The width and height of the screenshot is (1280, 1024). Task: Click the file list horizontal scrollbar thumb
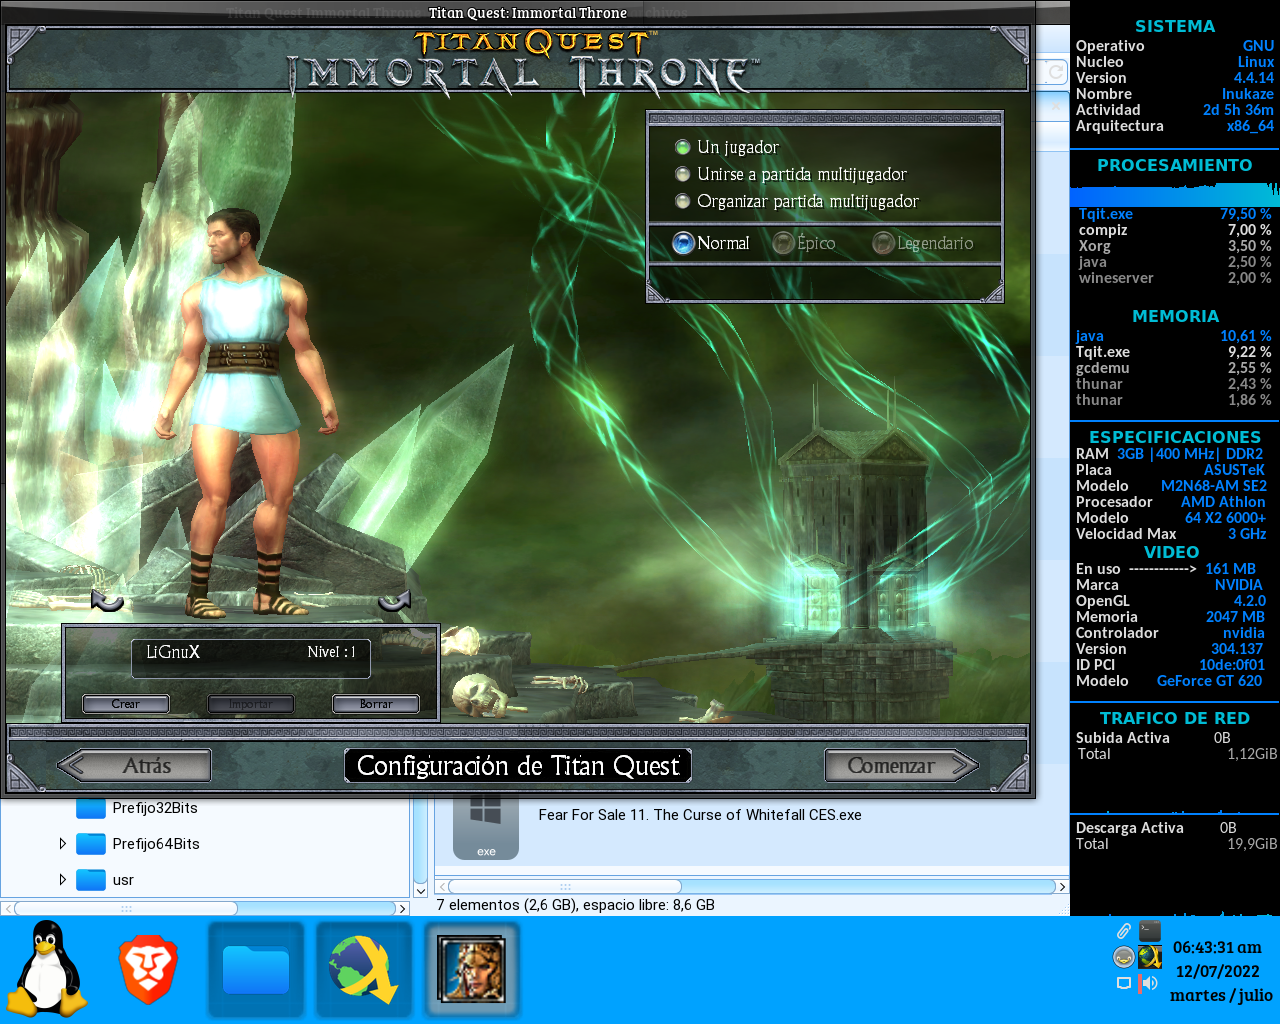pyautogui.click(x=564, y=887)
